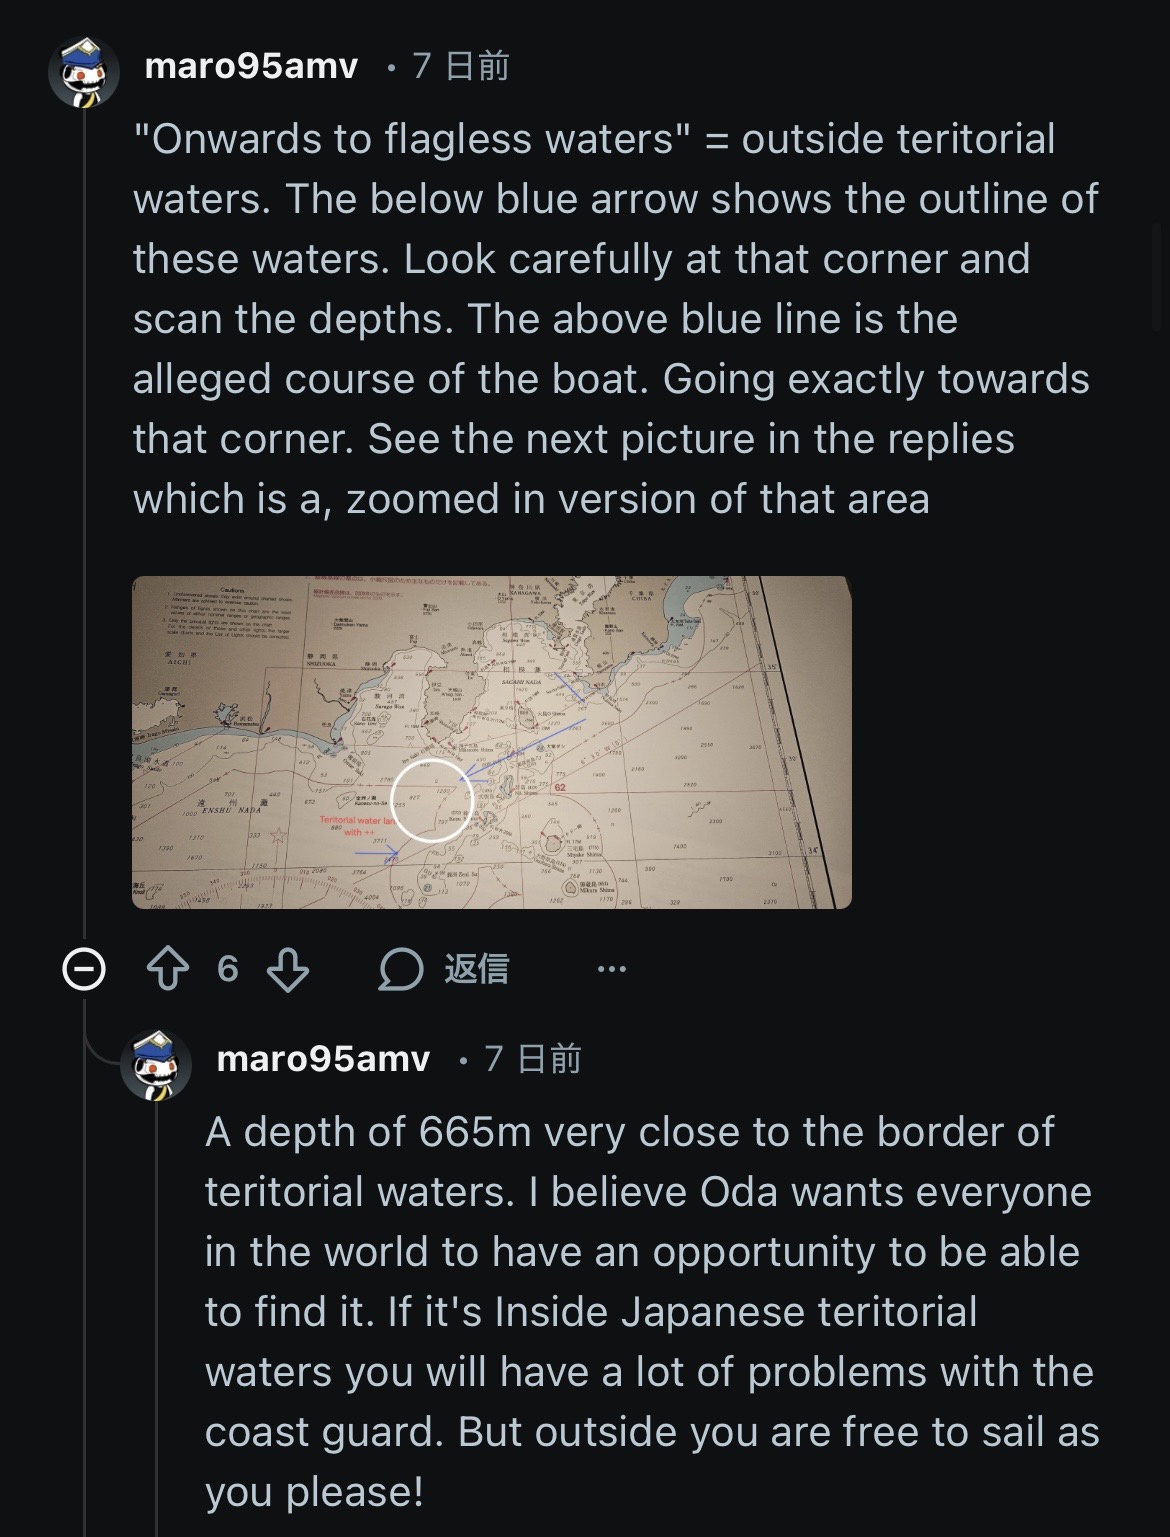
Task: Tap the speech bubble reply icon
Action: pyautogui.click(x=402, y=969)
